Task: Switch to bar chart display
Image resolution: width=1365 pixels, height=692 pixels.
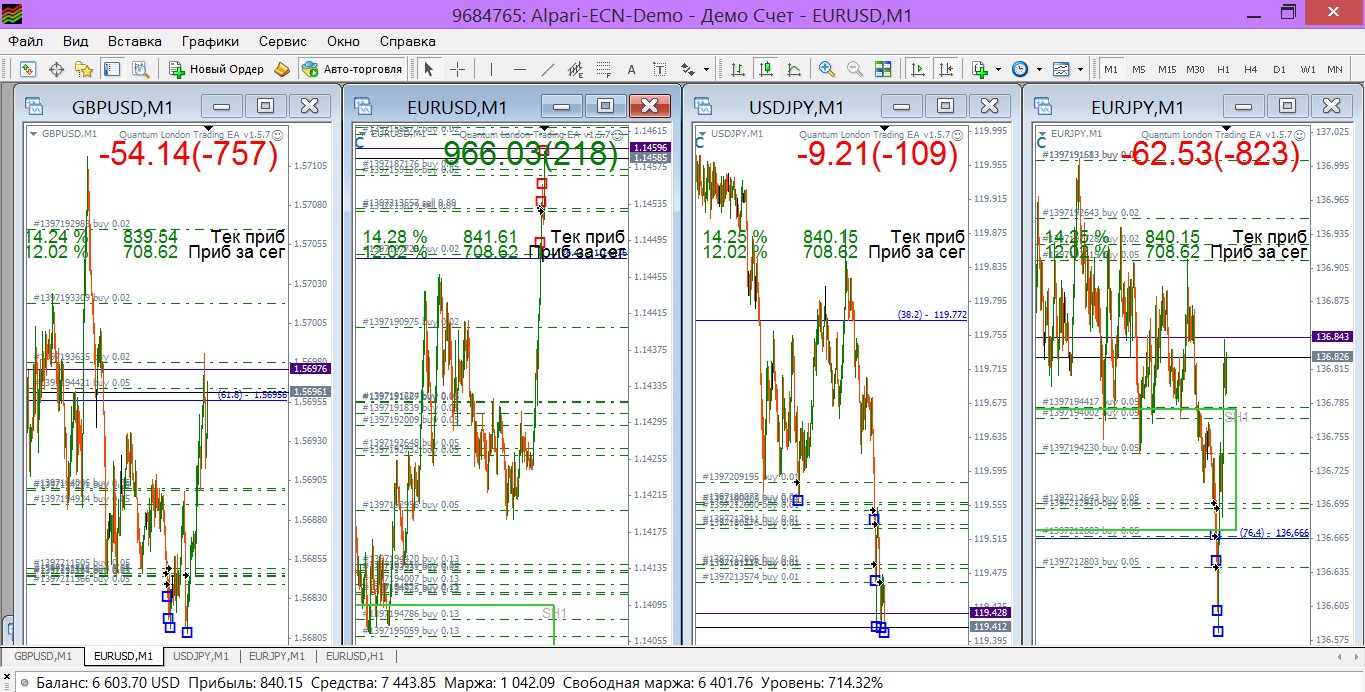Action: 738,69
